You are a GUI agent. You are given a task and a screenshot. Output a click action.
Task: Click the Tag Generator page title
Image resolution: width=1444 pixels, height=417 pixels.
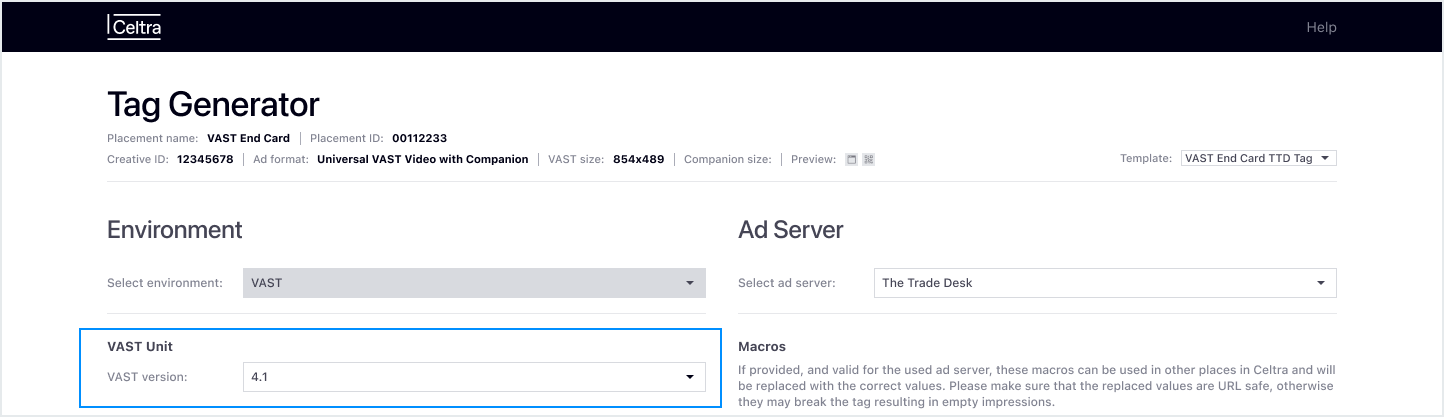pyautogui.click(x=213, y=104)
